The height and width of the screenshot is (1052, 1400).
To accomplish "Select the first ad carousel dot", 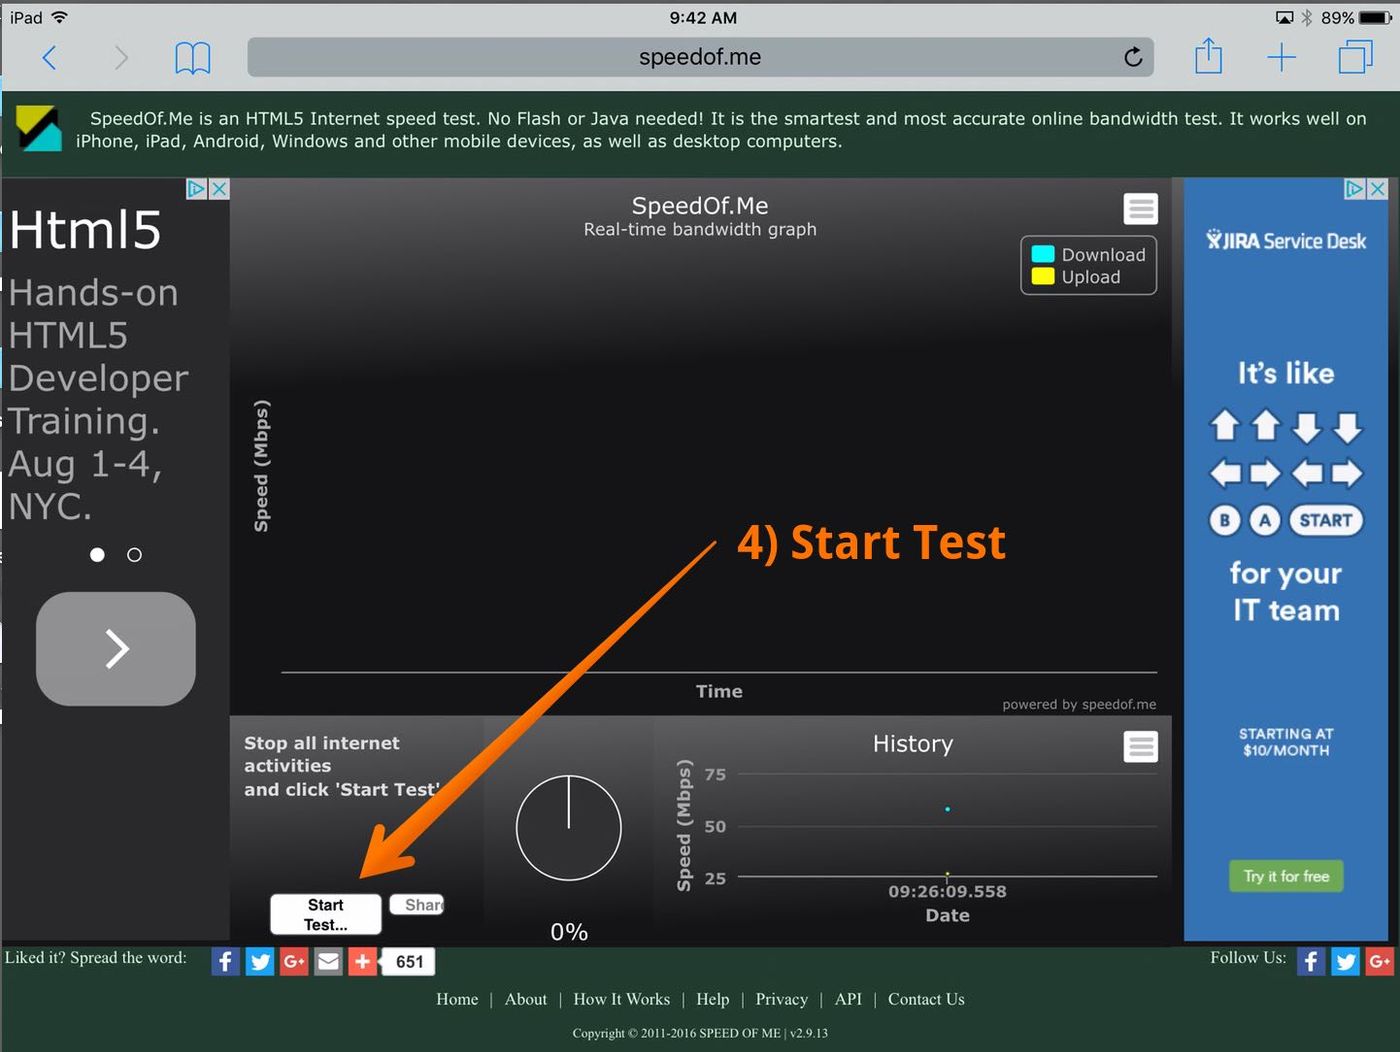I will 97,555.
